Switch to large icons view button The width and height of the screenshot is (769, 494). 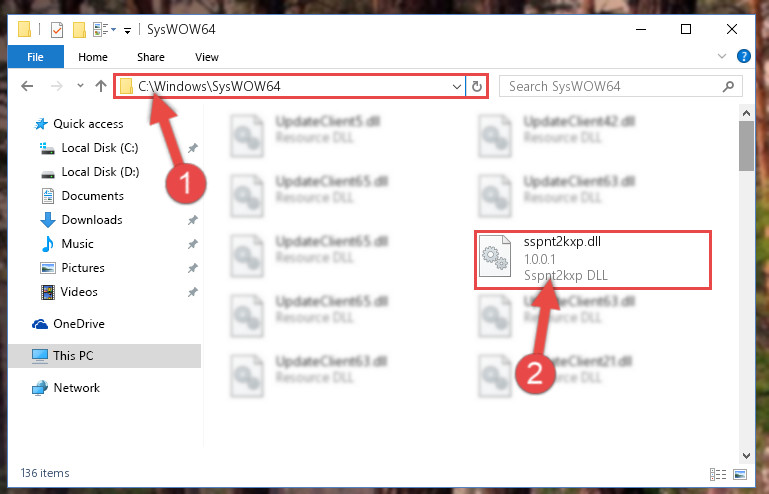[740, 474]
